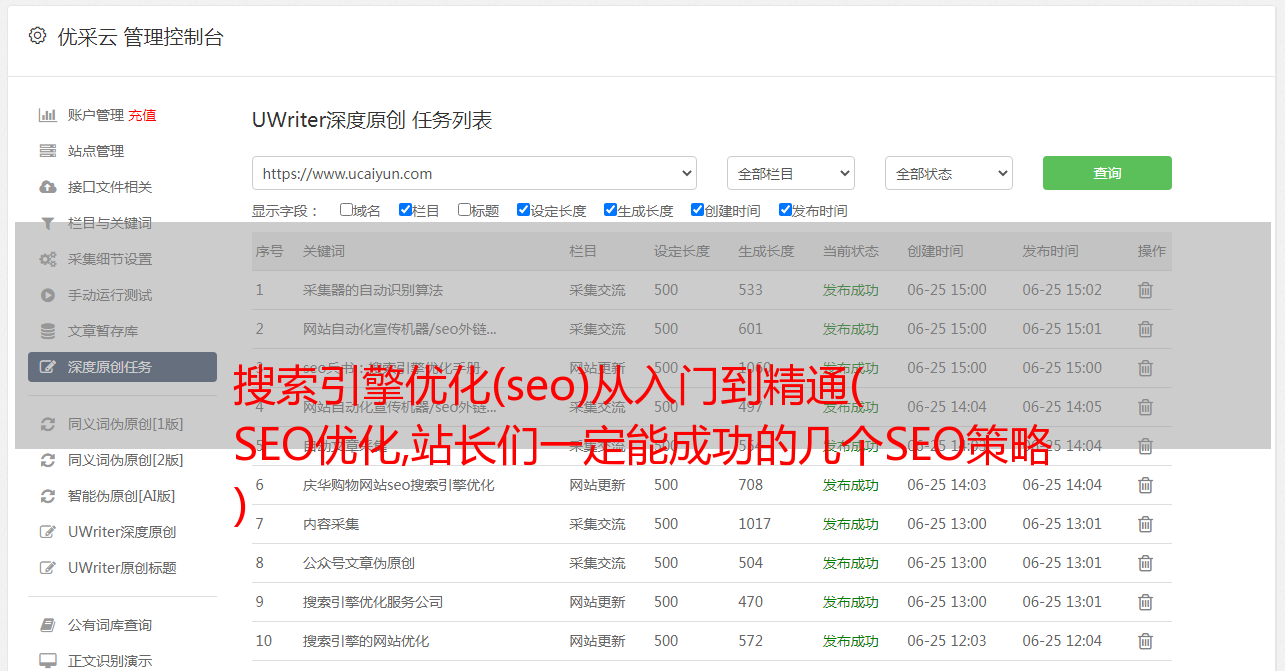Delete the task 采集器的自动识别算法
1285x671 pixels.
(1145, 290)
